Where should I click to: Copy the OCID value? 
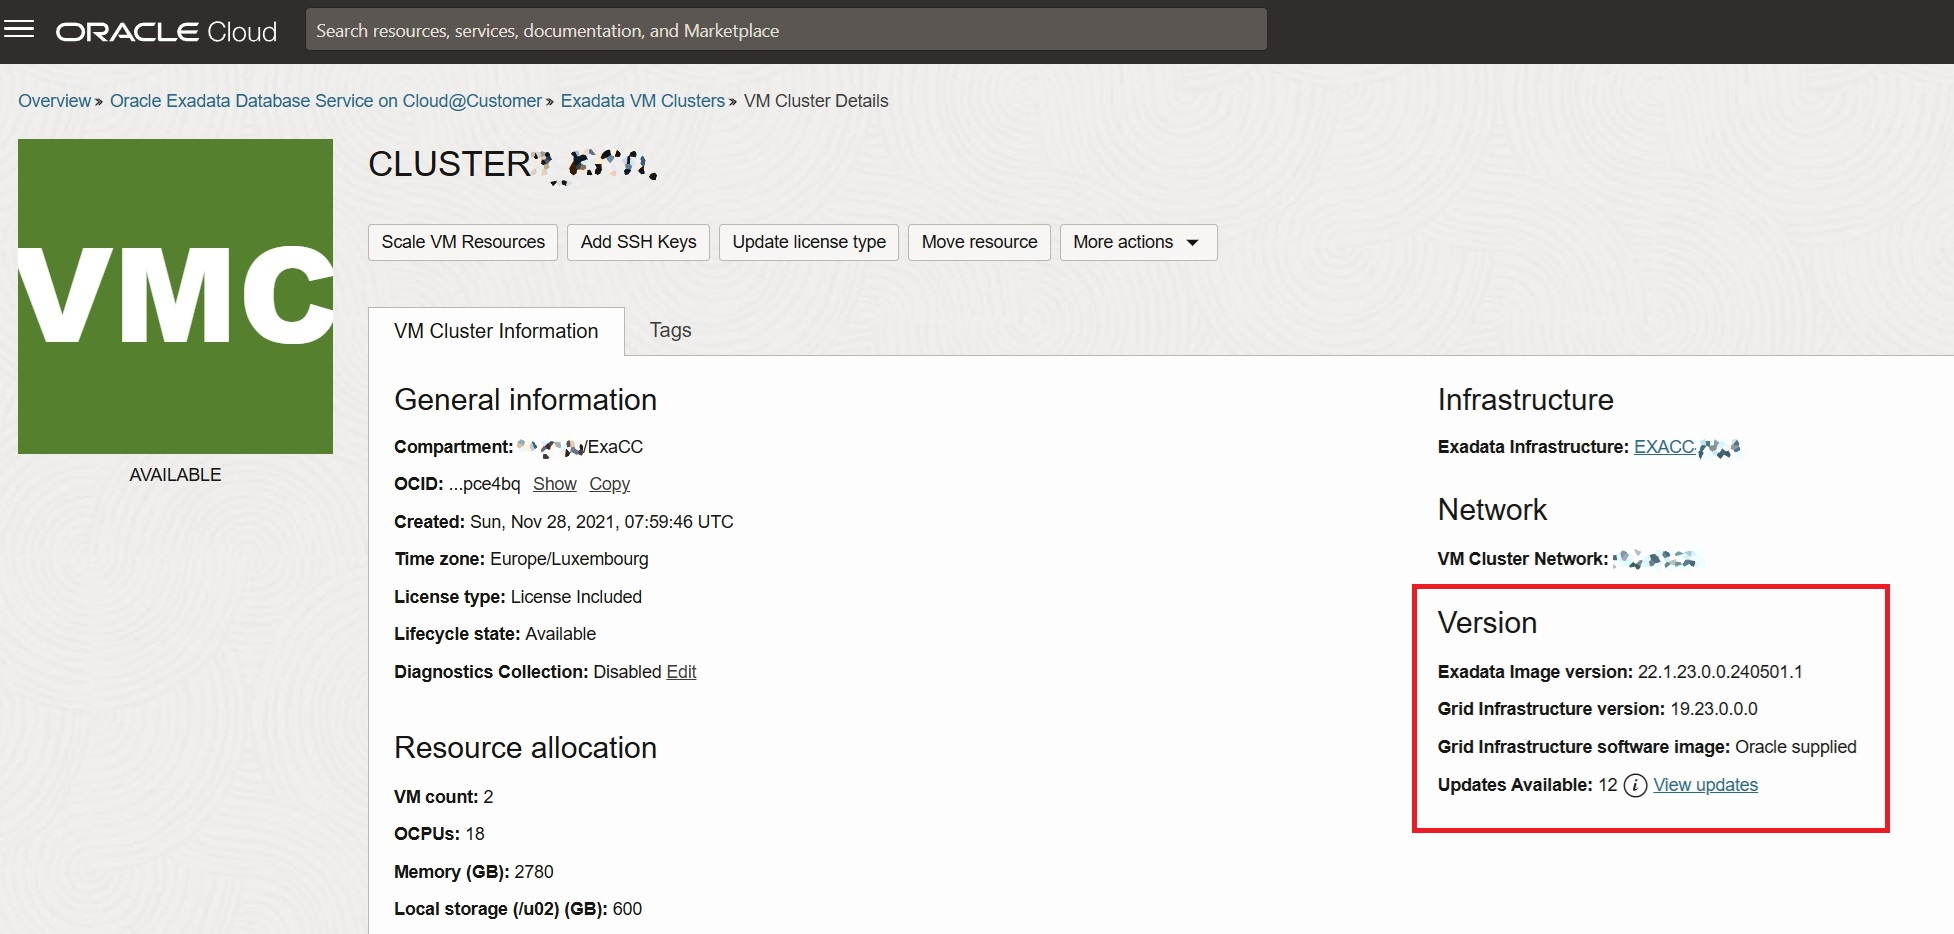(x=609, y=484)
